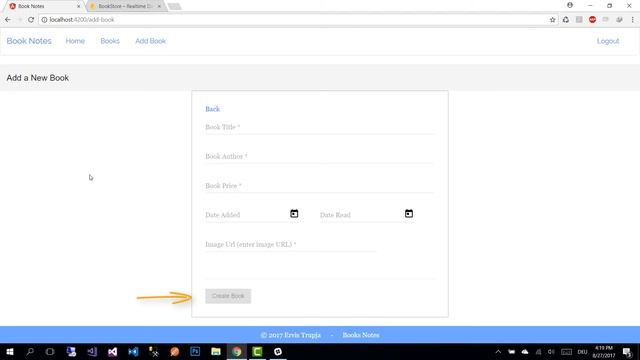Click the taskbar clock showing 4:19 PM
The height and width of the screenshot is (360, 640).
click(604, 352)
